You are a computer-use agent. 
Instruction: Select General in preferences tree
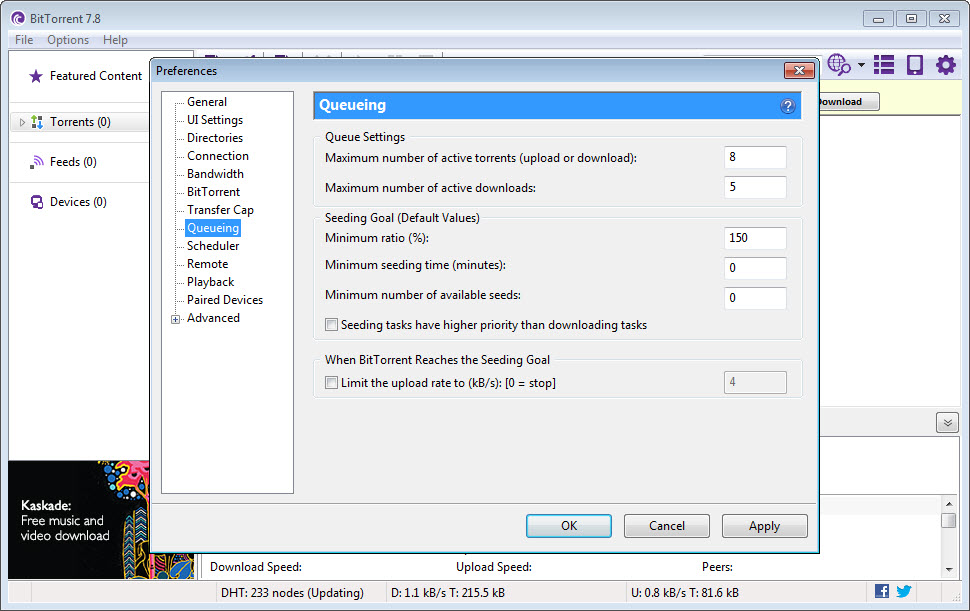(207, 102)
